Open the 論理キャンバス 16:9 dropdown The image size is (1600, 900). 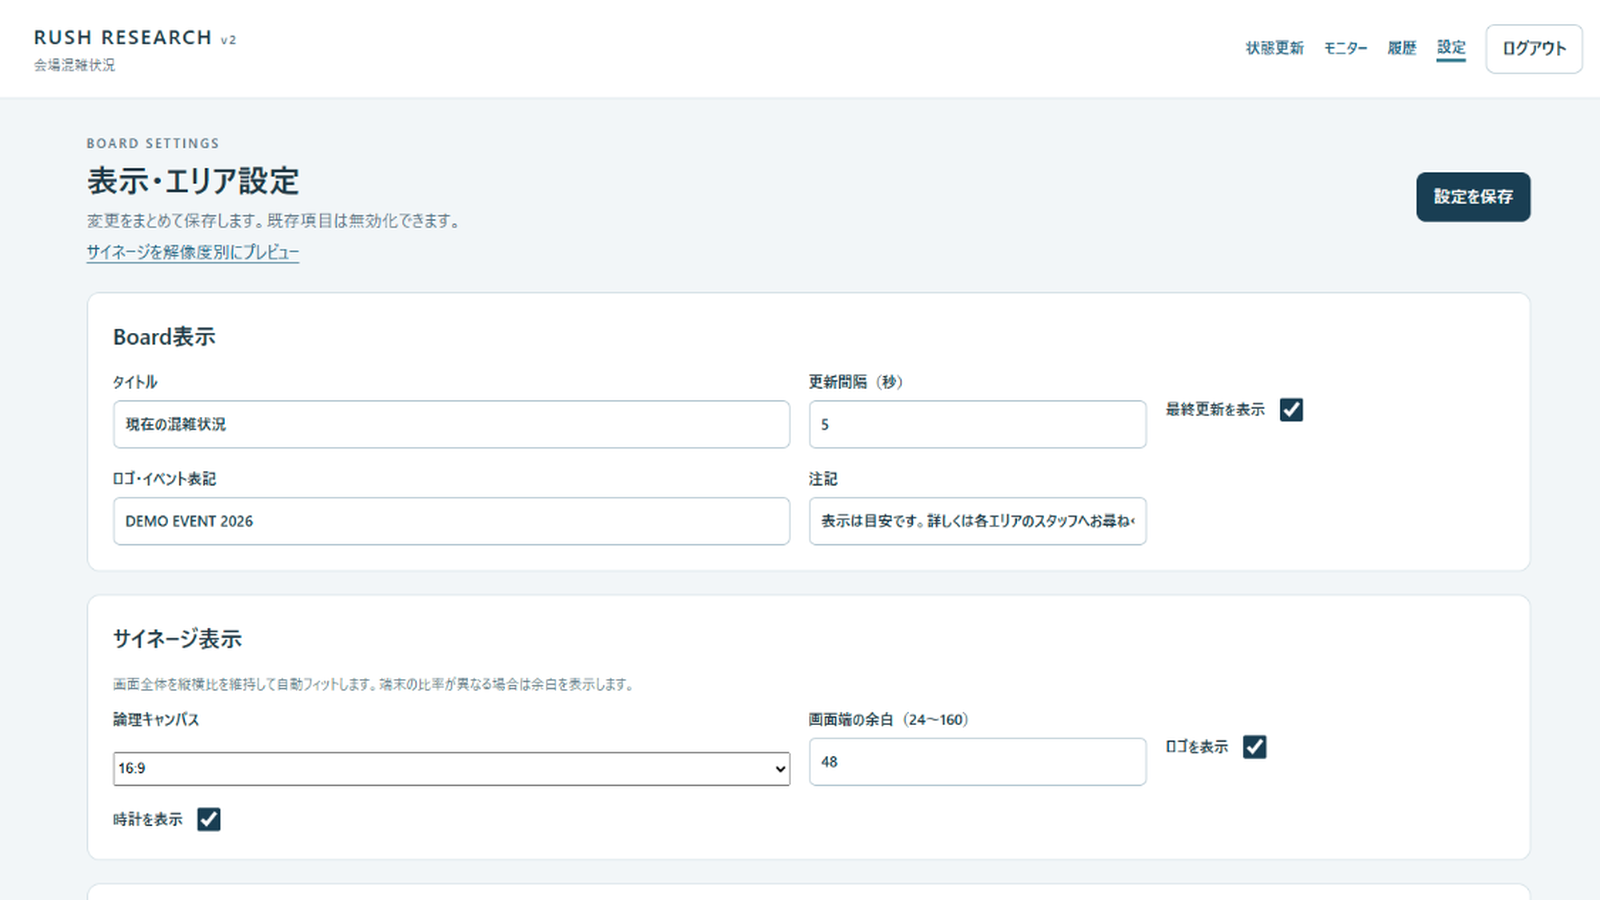click(451, 769)
